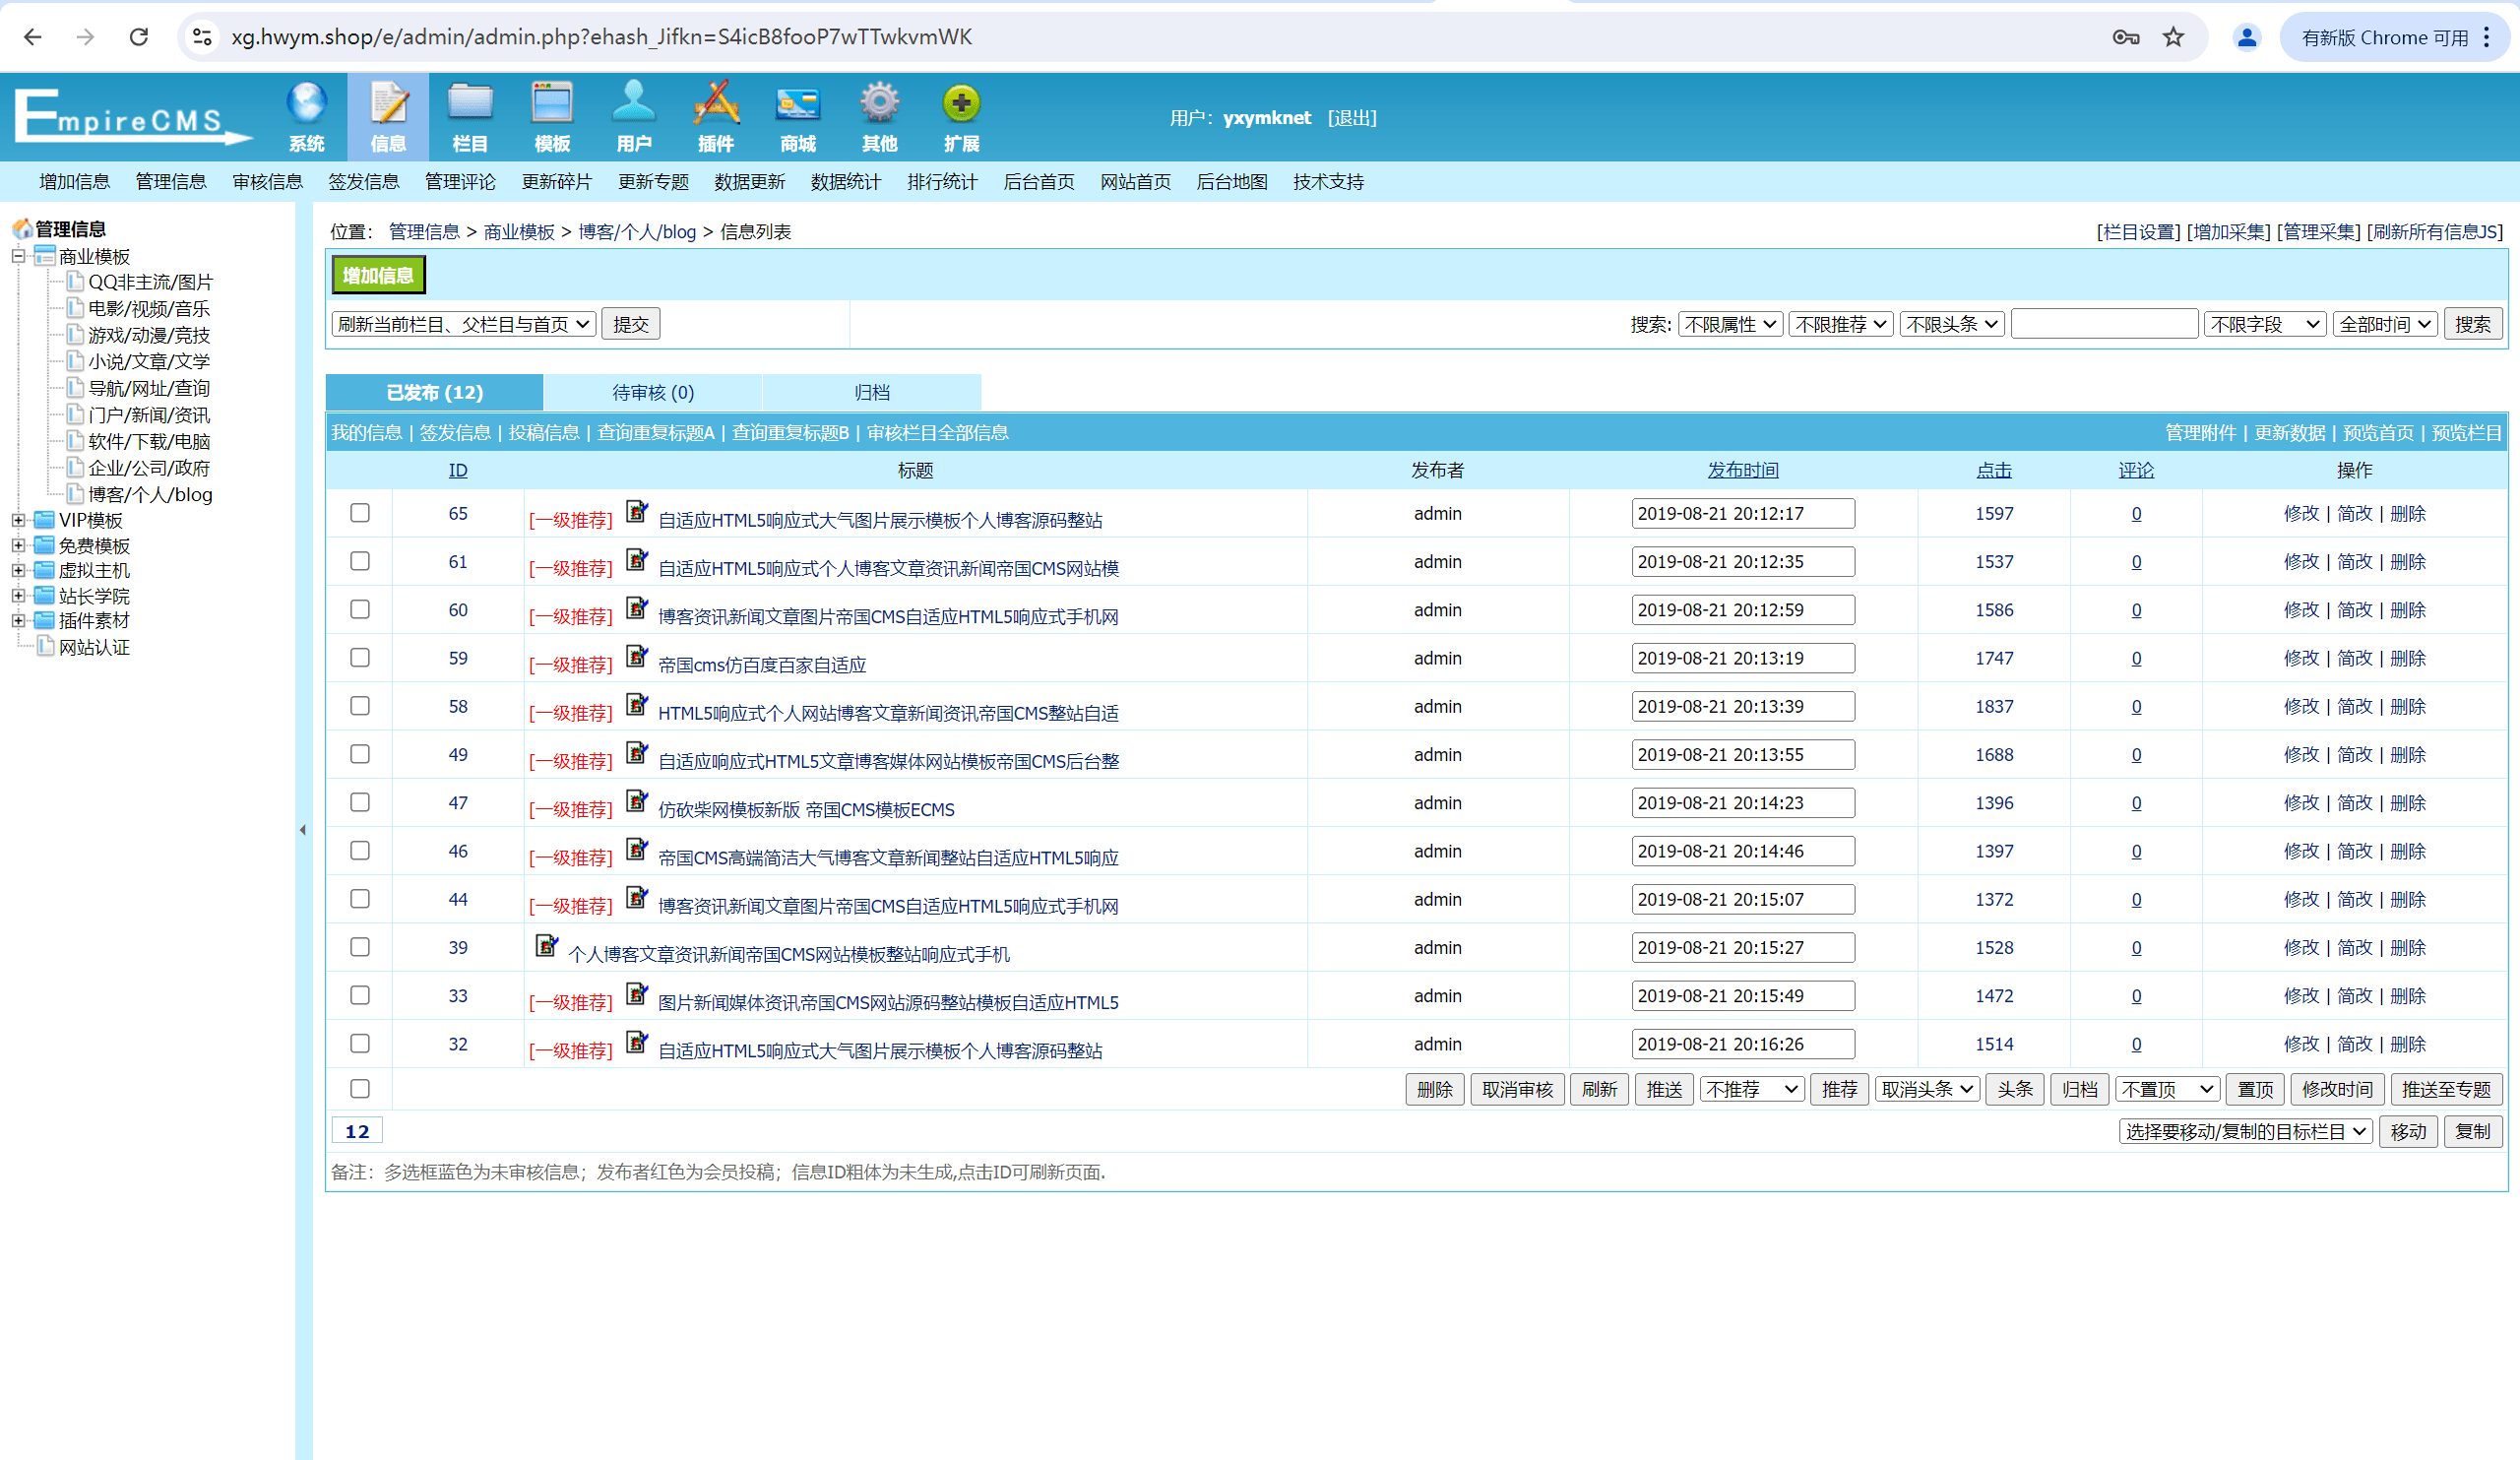Toggle the select-all checkbox below the list
2520x1460 pixels.
click(x=360, y=1089)
